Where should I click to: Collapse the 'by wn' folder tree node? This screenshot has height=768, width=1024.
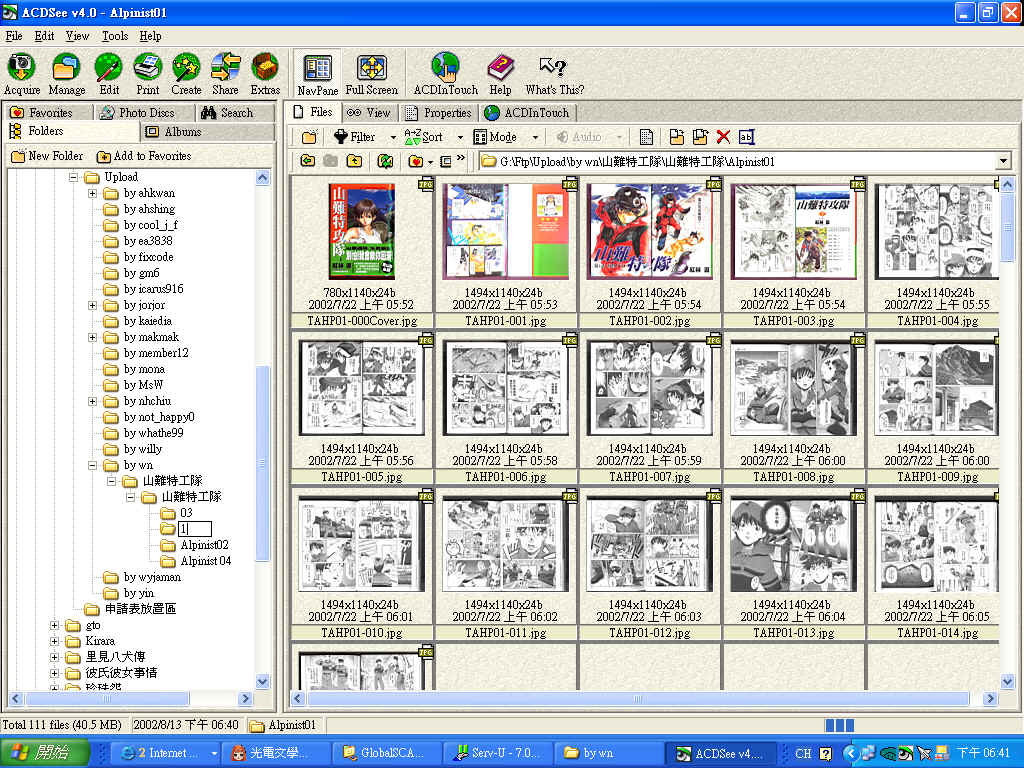pos(92,466)
